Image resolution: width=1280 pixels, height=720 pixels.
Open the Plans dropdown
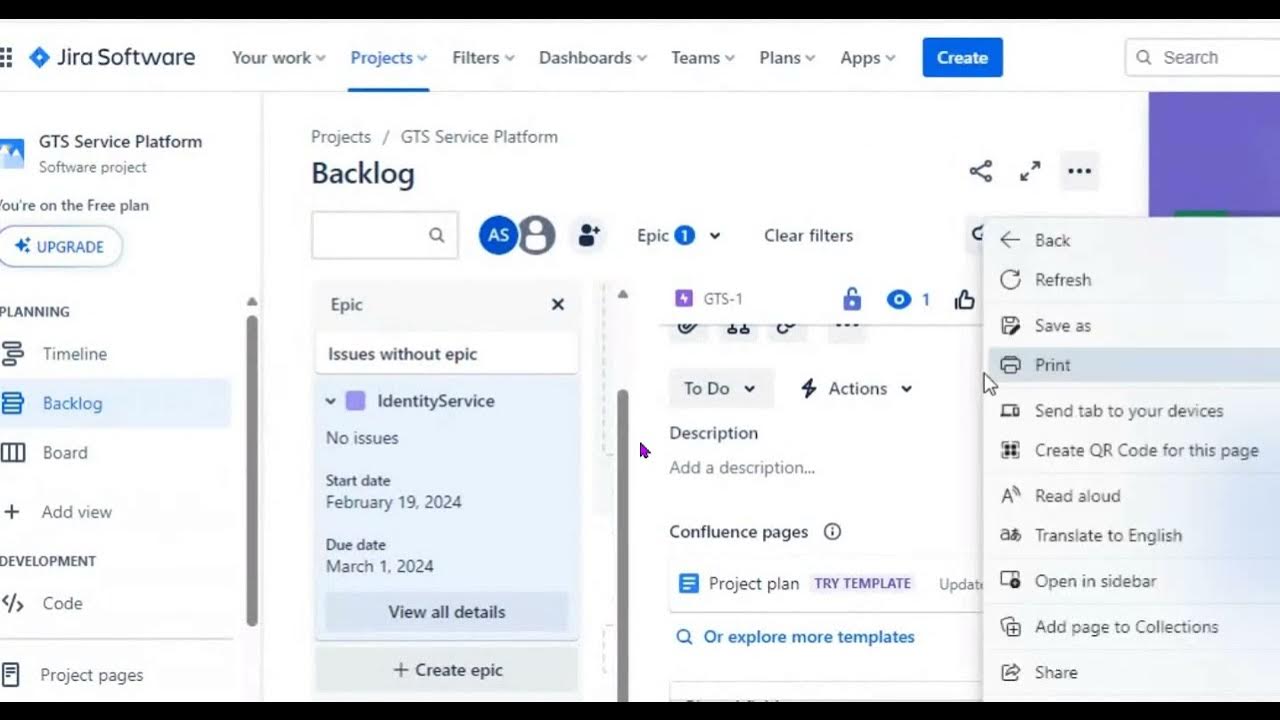pos(787,57)
